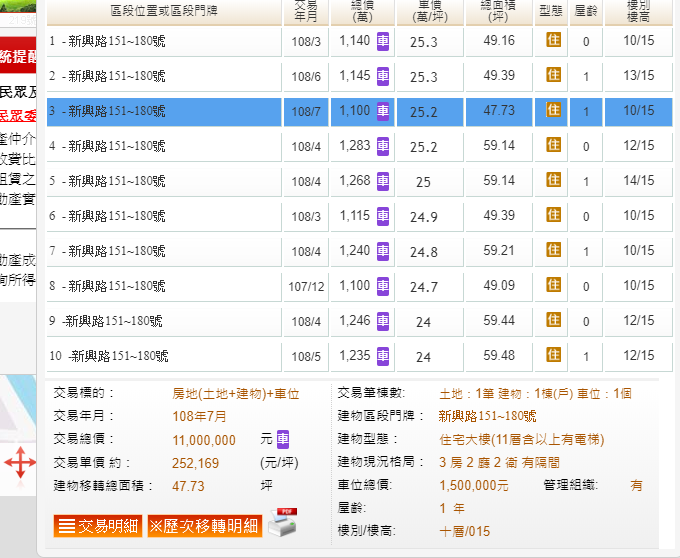Image resolution: width=680 pixels, height=558 pixels.
Task: Click 住 type icon in row 7
Action: (x=553, y=250)
